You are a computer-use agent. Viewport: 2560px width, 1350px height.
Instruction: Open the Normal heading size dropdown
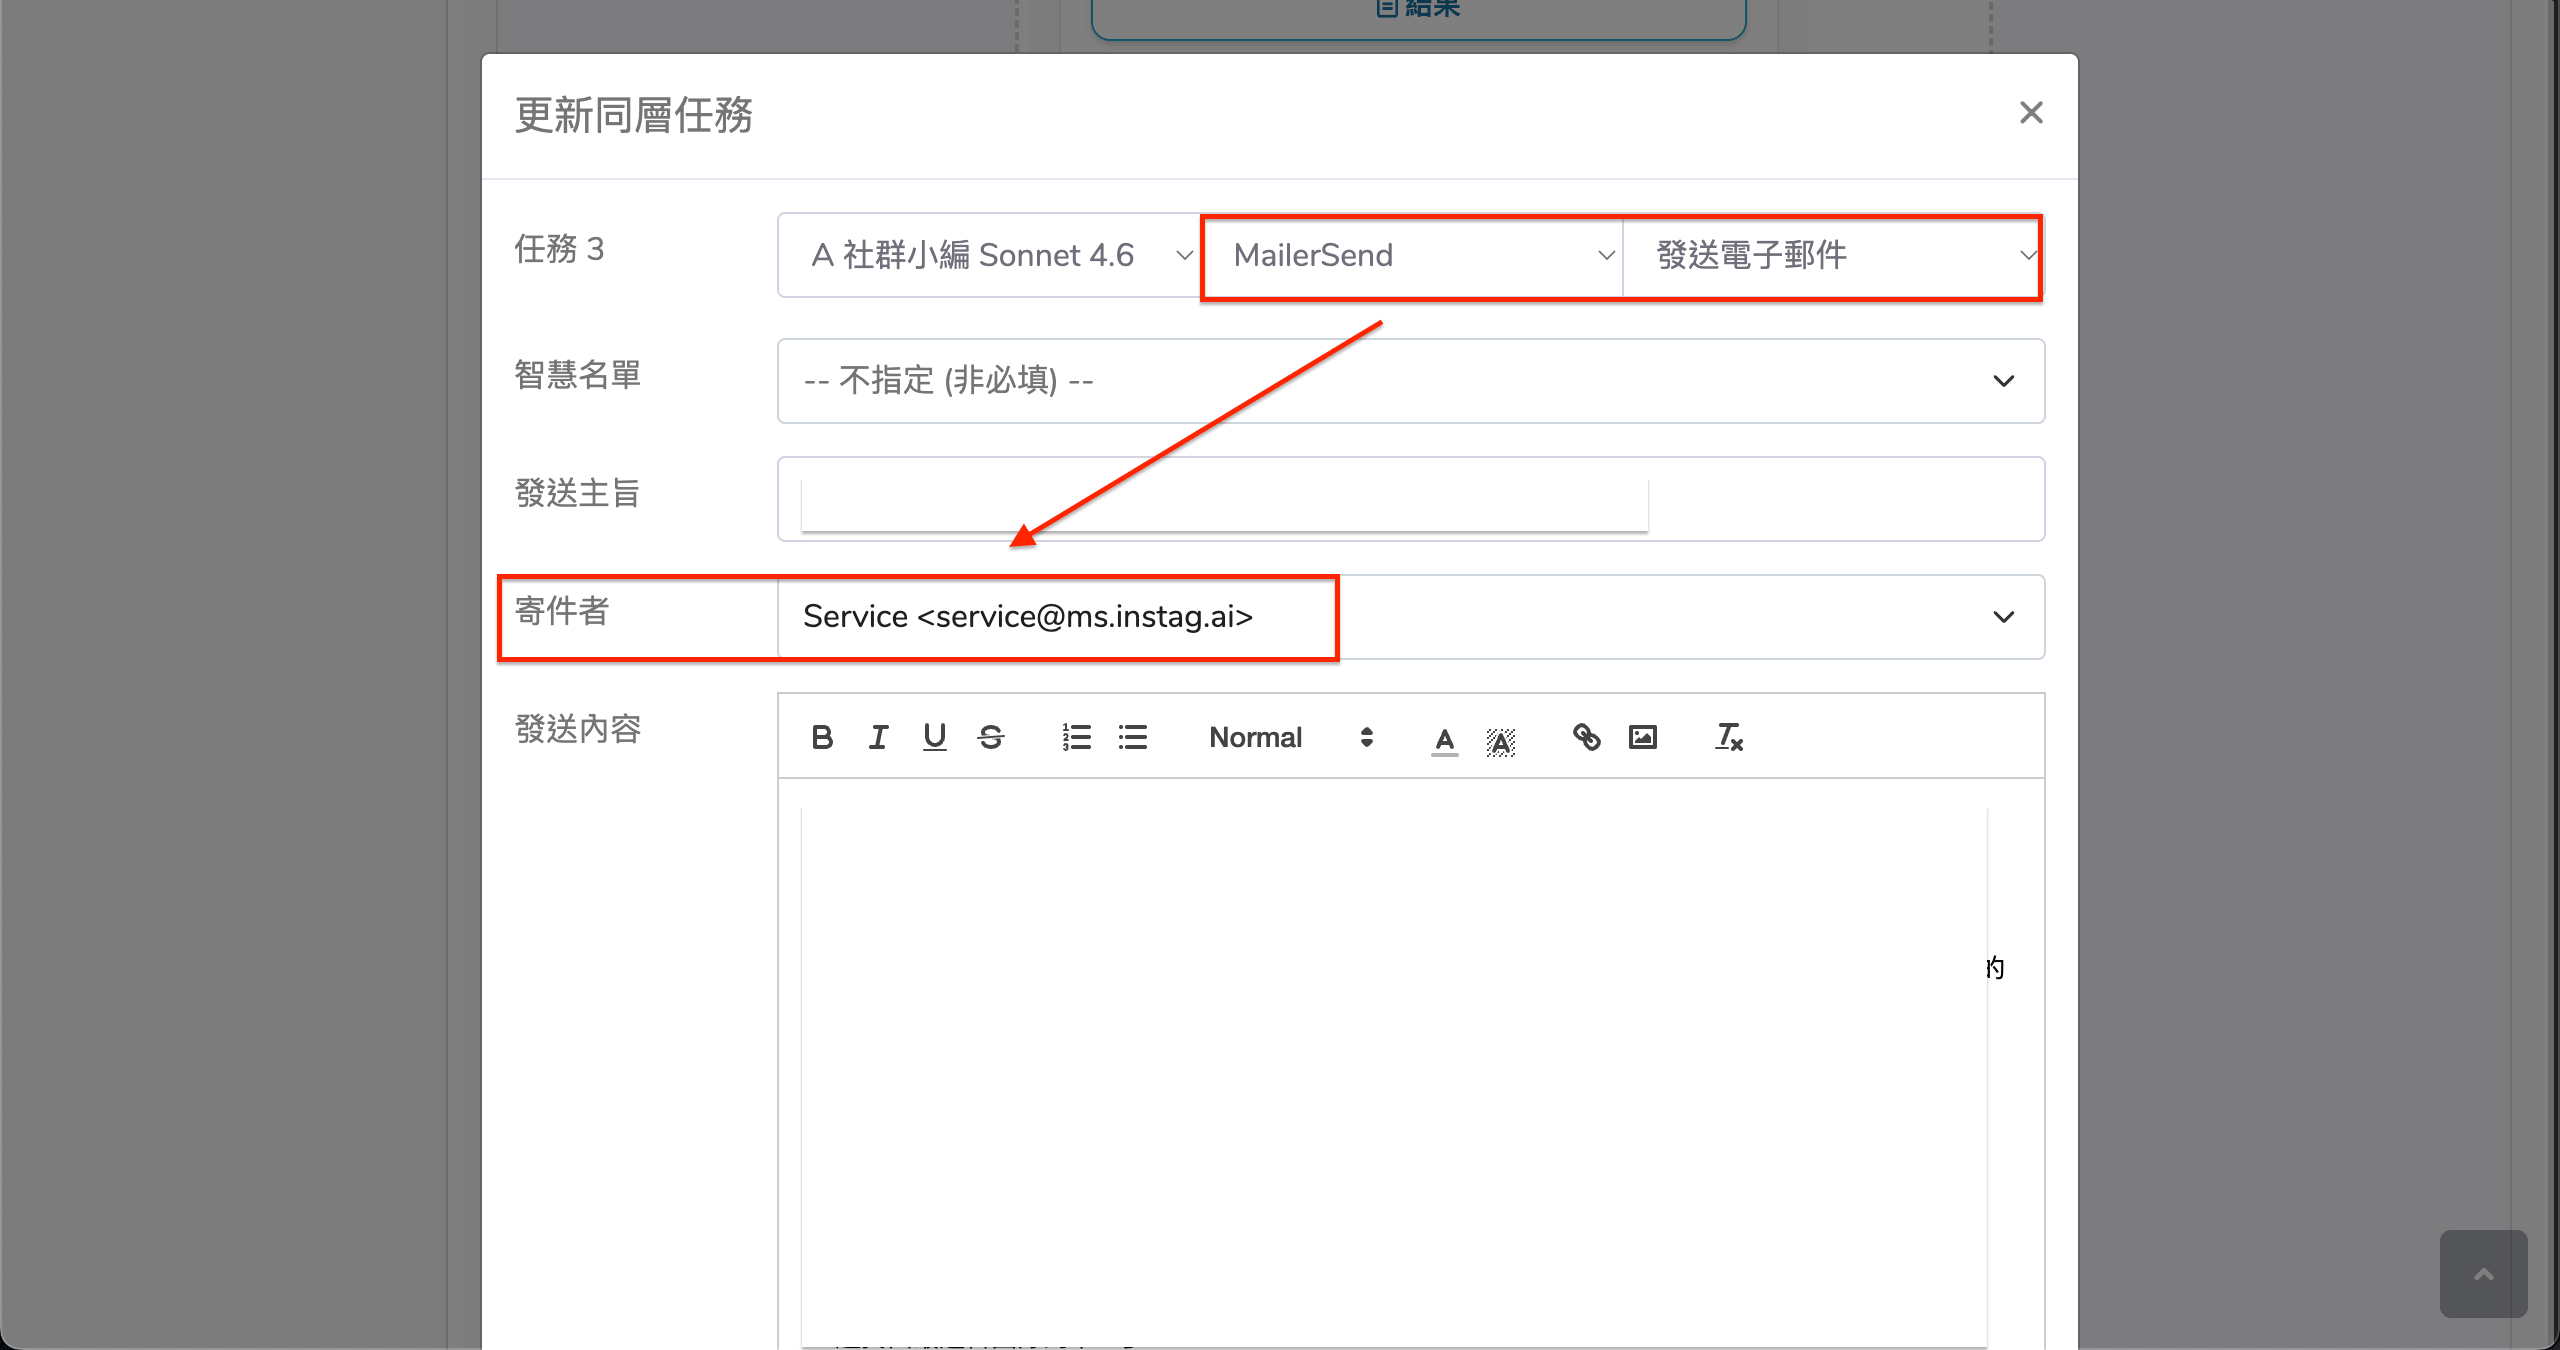click(1291, 738)
